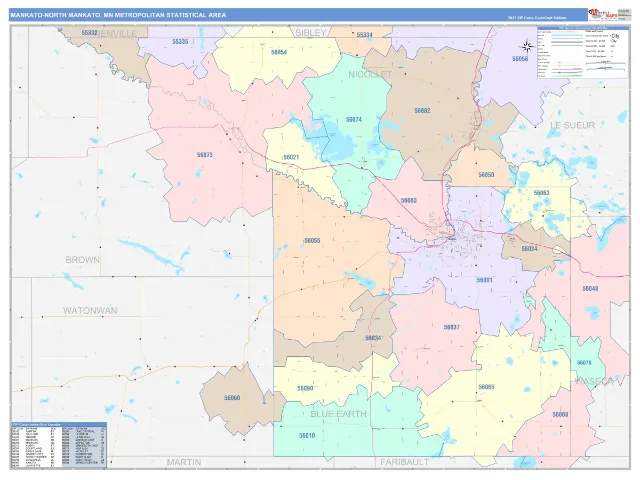Select ZIP code 56010 label
640x480 pixels.
point(307,436)
